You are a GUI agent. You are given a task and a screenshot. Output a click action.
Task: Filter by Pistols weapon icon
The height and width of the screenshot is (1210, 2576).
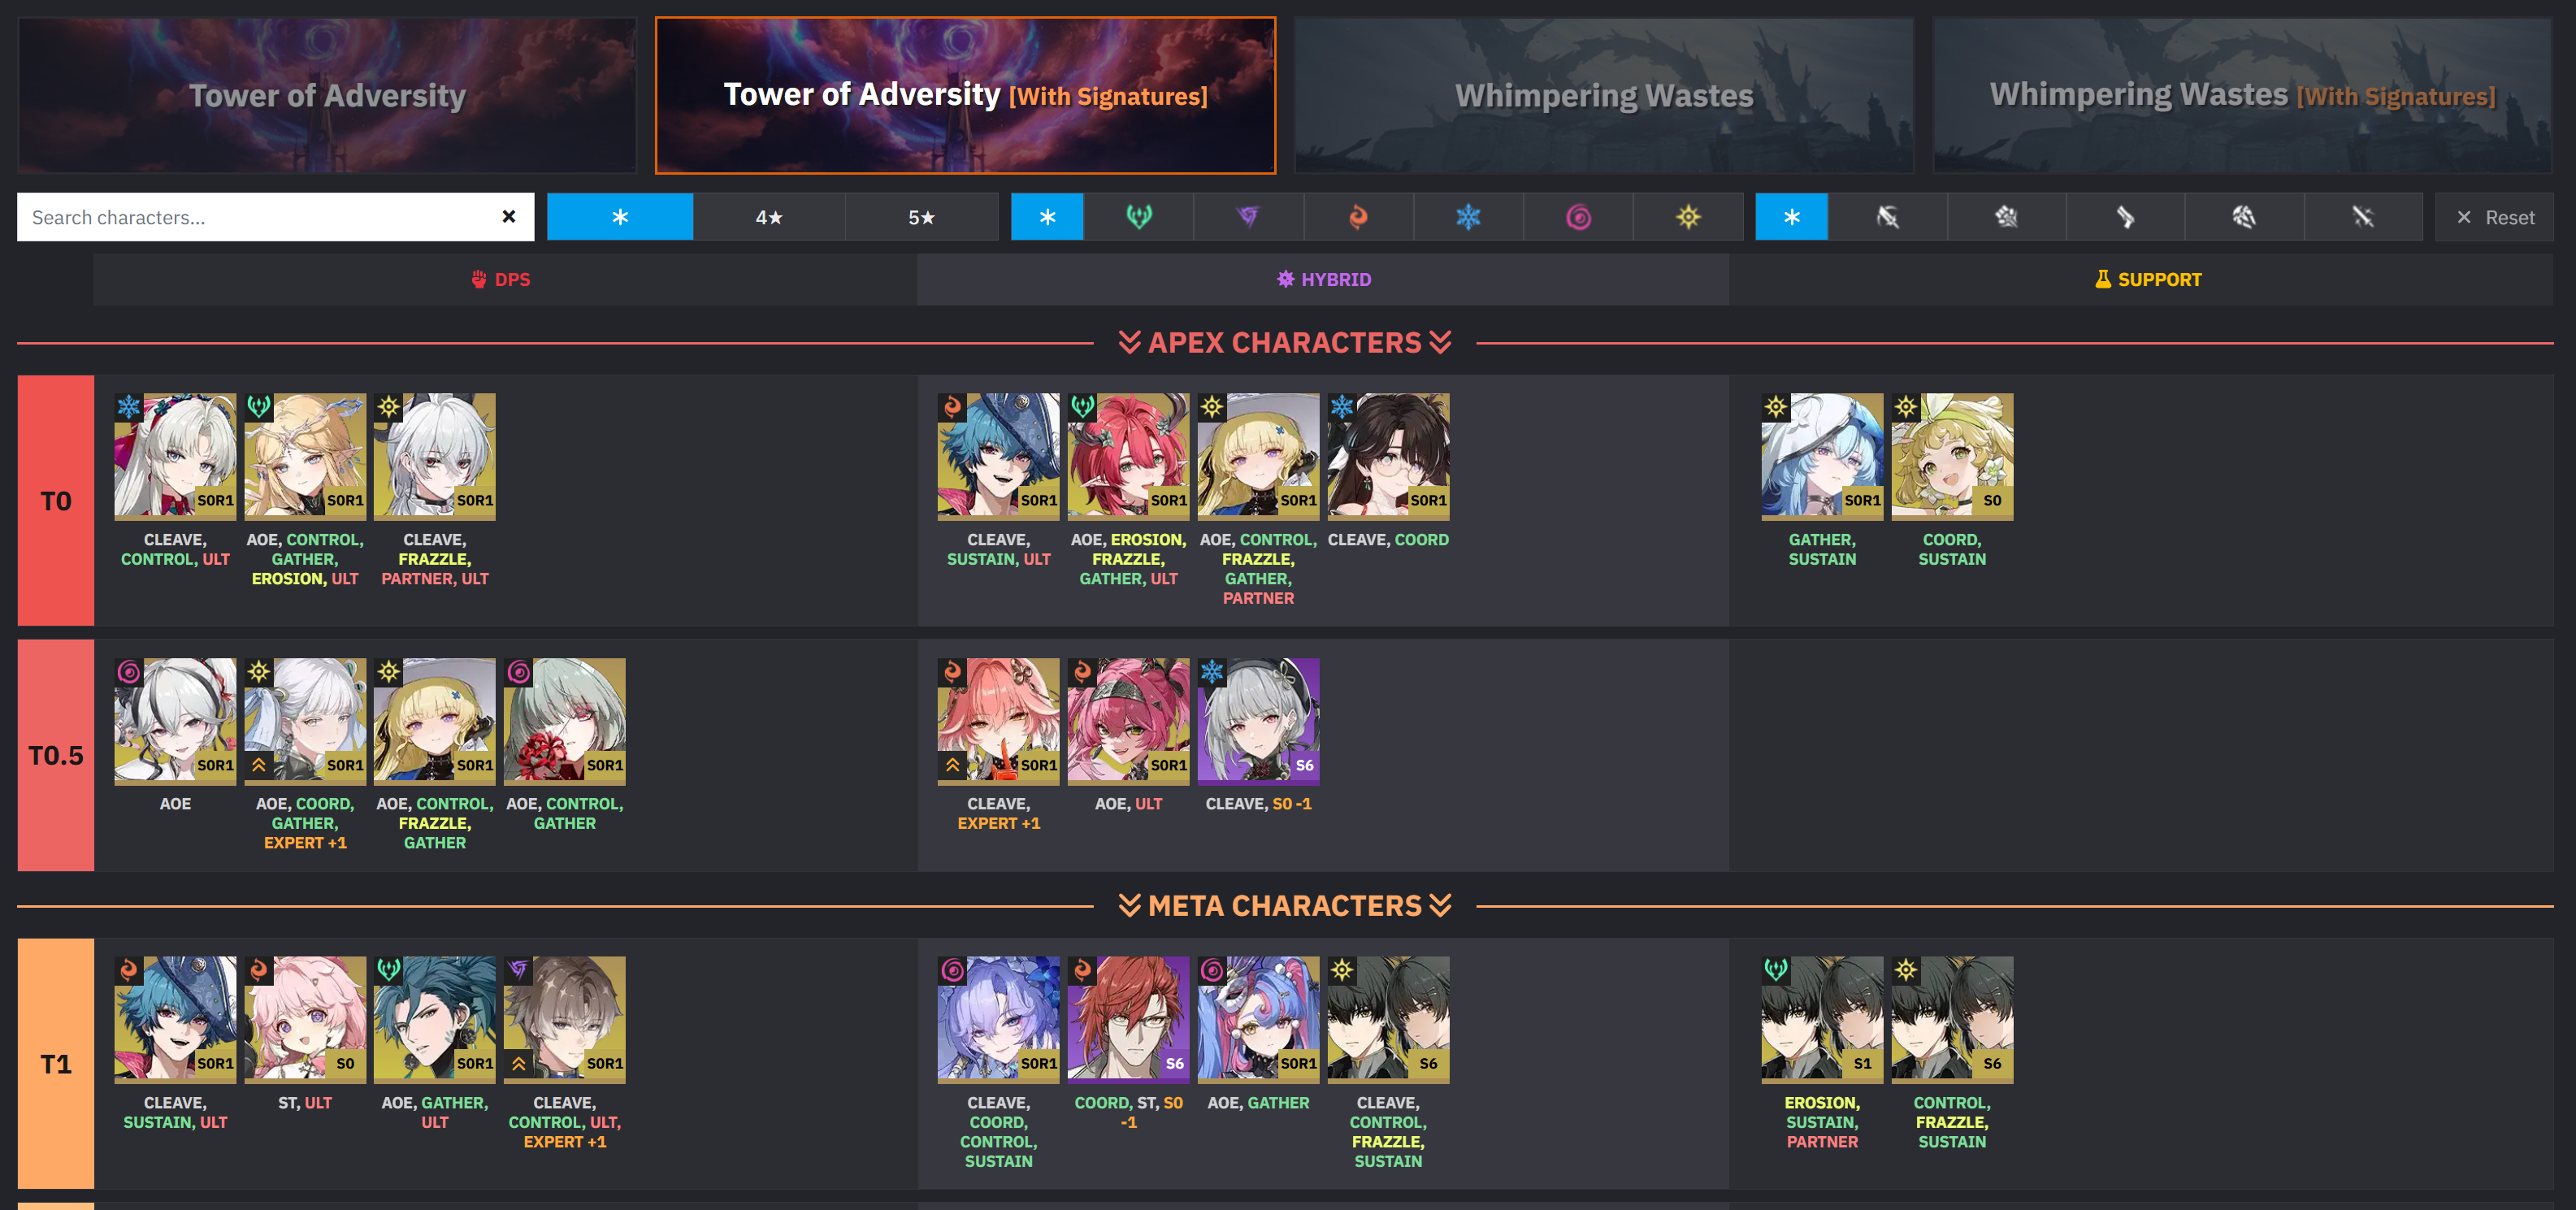[x=2125, y=217]
